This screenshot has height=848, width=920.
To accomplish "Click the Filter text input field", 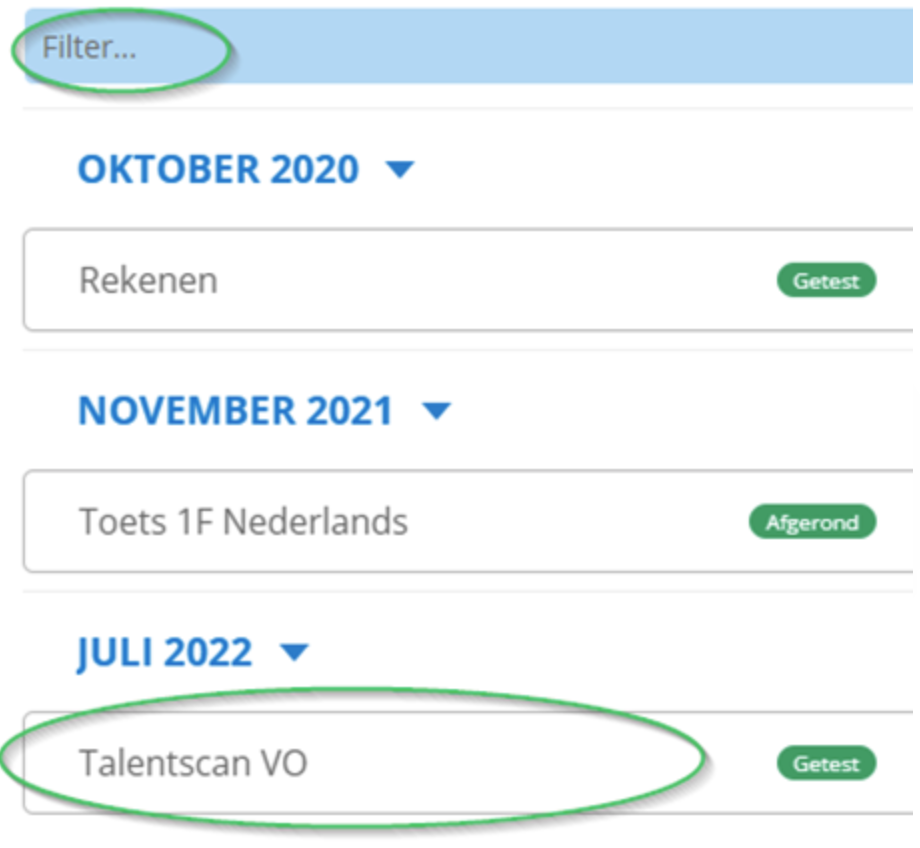I will [x=90, y=48].
